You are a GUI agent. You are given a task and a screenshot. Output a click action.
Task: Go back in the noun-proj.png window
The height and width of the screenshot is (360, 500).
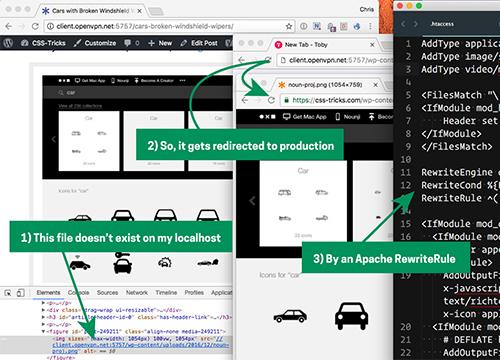coord(245,100)
